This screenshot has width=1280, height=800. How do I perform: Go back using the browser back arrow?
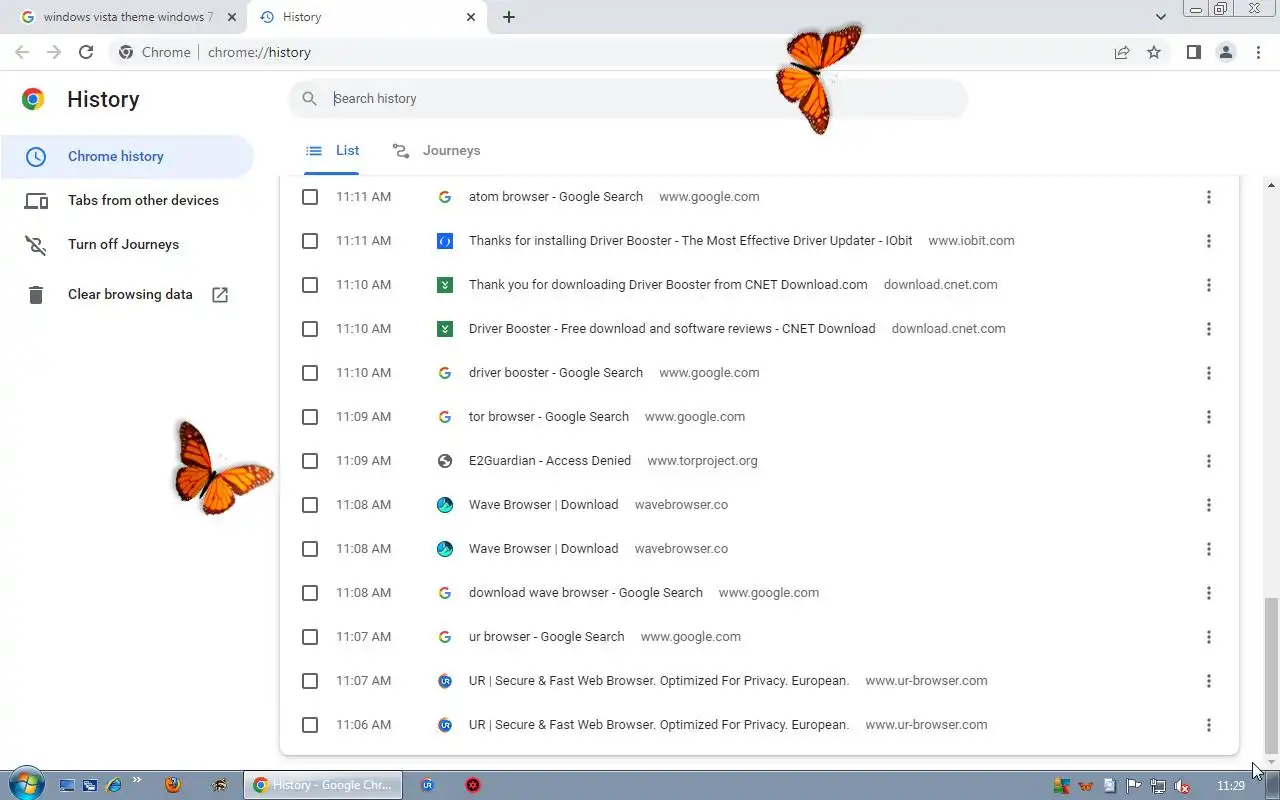[22, 52]
